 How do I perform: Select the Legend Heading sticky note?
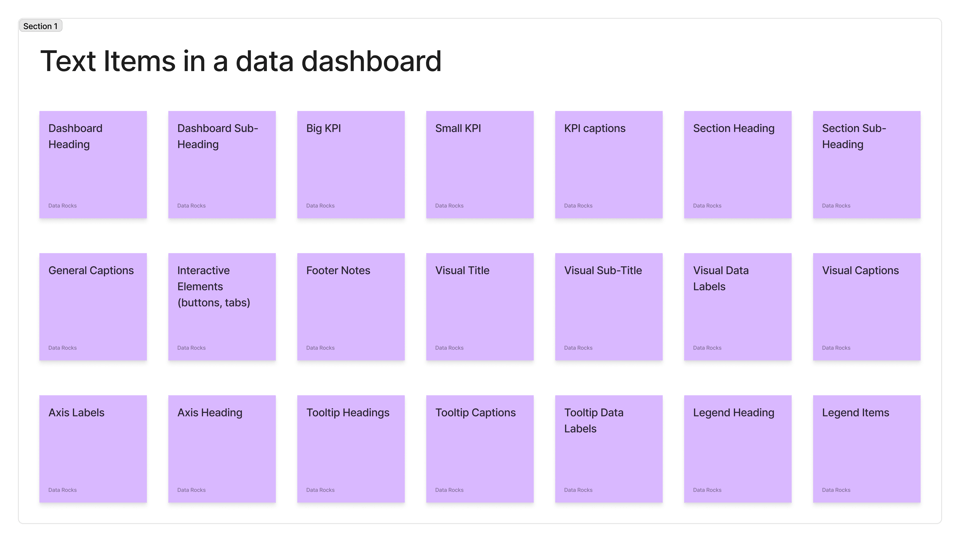click(738, 449)
